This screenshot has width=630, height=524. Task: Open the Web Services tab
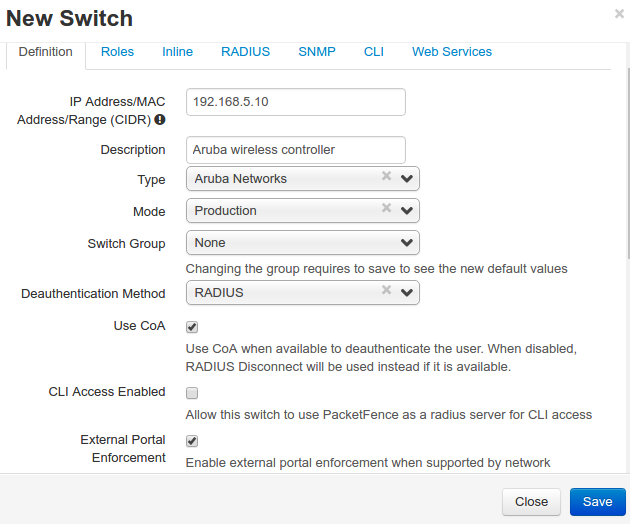pyautogui.click(x=452, y=52)
